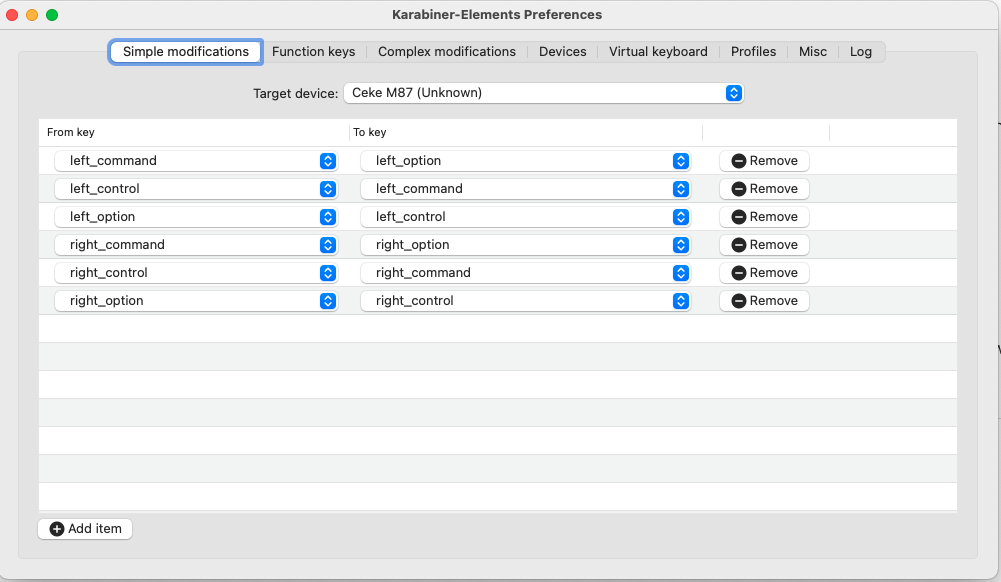This screenshot has width=1001, height=582.
Task: Click blue chevron icon of Target device
Action: [734, 93]
